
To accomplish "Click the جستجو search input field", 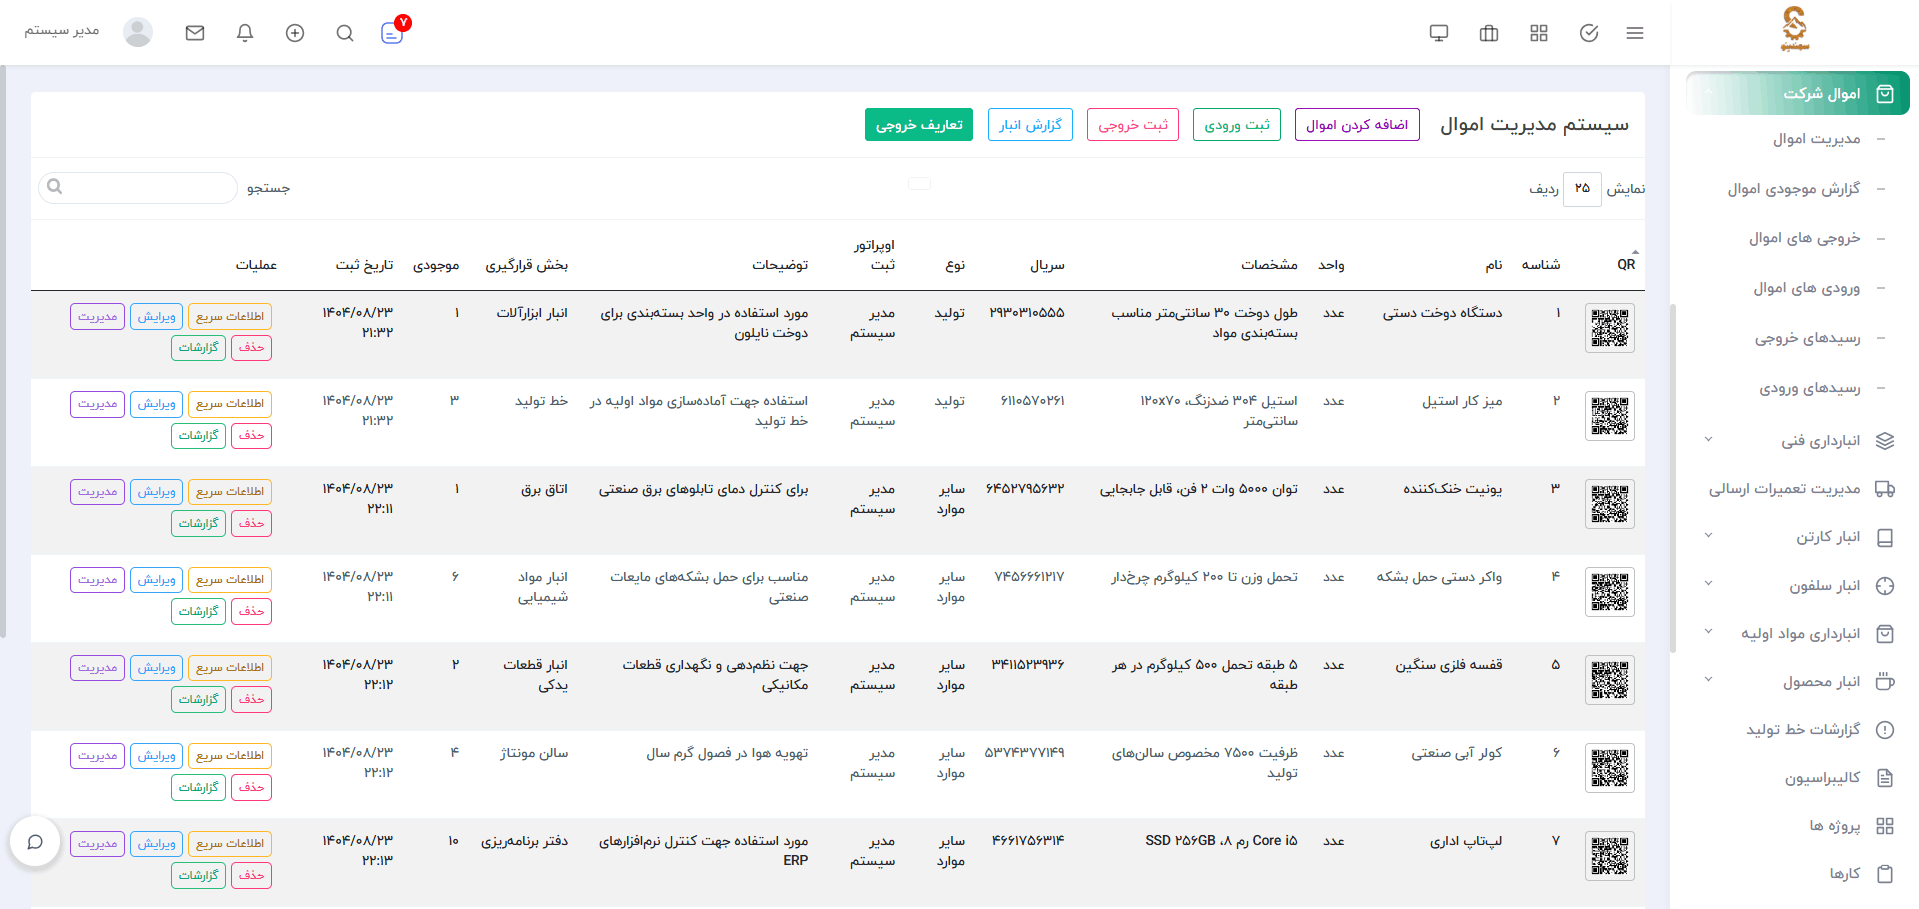I will (138, 188).
